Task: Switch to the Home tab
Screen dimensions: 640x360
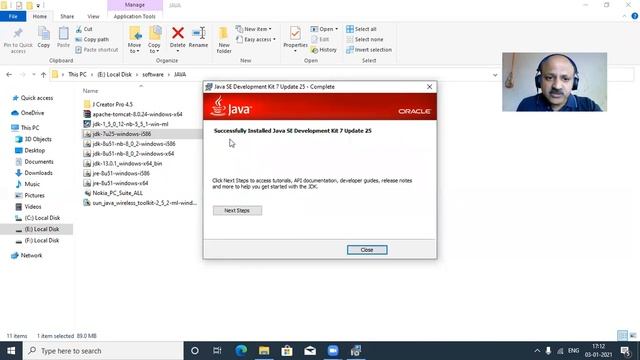Action: 40,16
